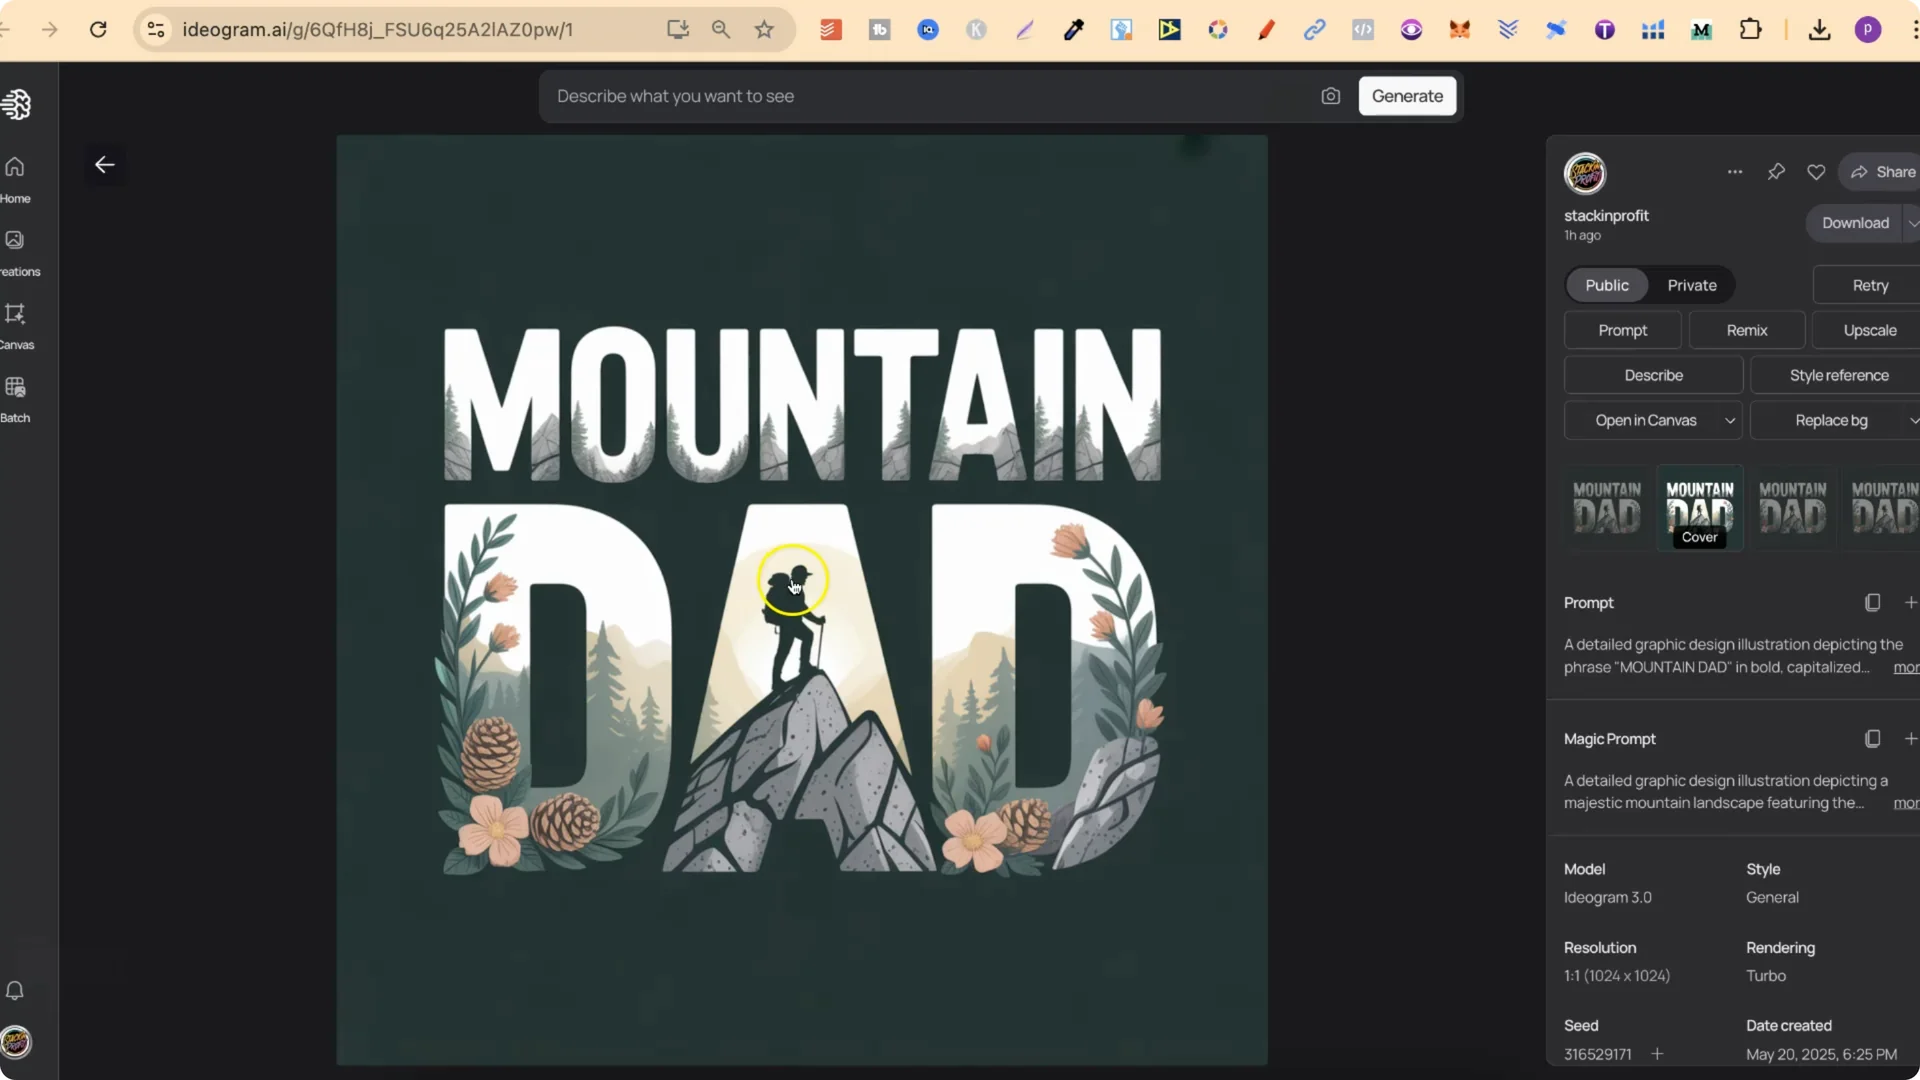Upscale the Mountain Dad image
Image resolution: width=1920 pixels, height=1080 pixels.
click(1868, 330)
